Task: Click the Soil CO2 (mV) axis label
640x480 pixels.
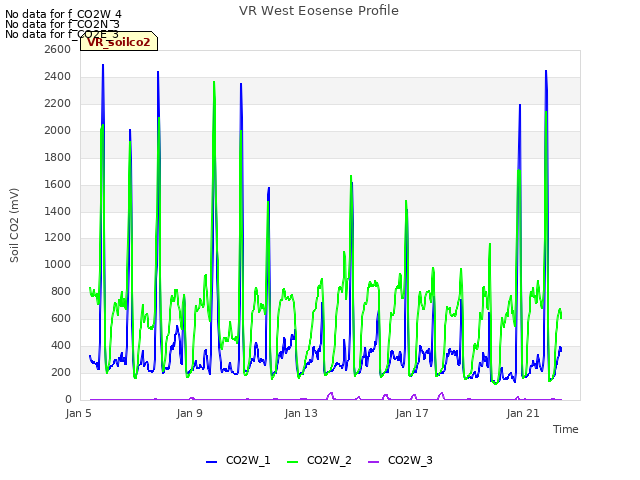Action: tap(14, 225)
